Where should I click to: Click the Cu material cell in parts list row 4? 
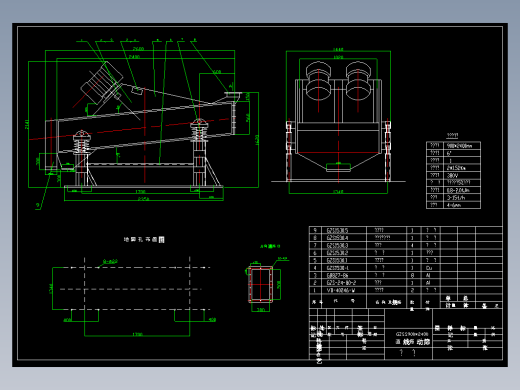point(429,268)
